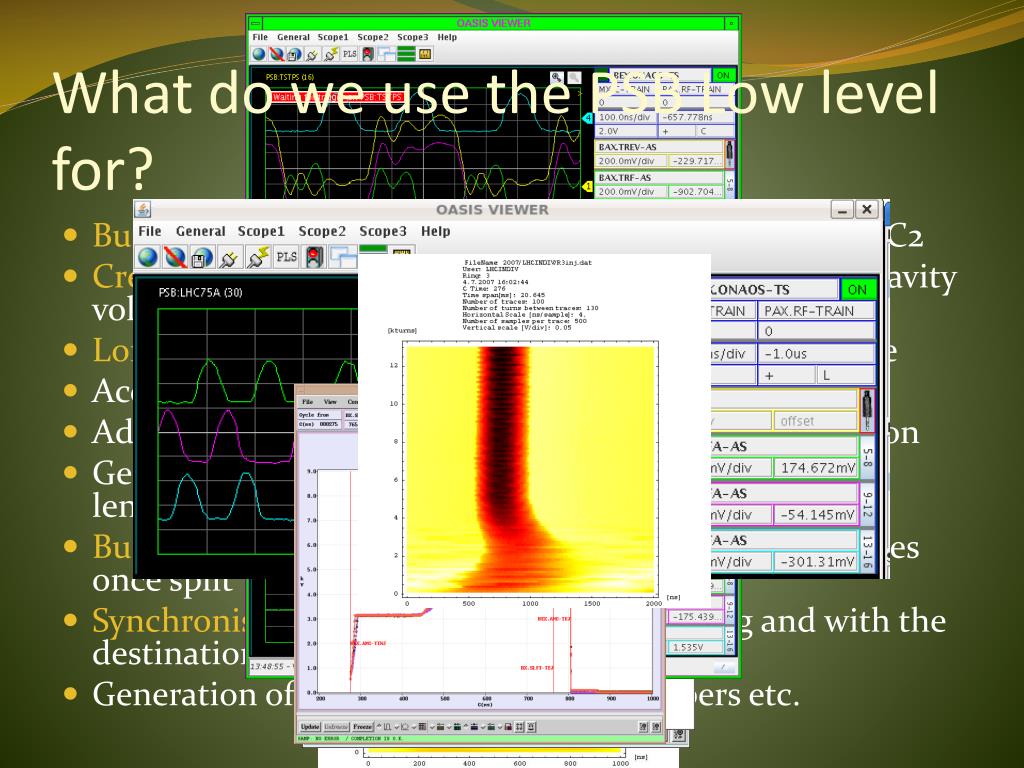1024x768 pixels.
Task: Click Update button in plot window
Action: click(x=310, y=726)
